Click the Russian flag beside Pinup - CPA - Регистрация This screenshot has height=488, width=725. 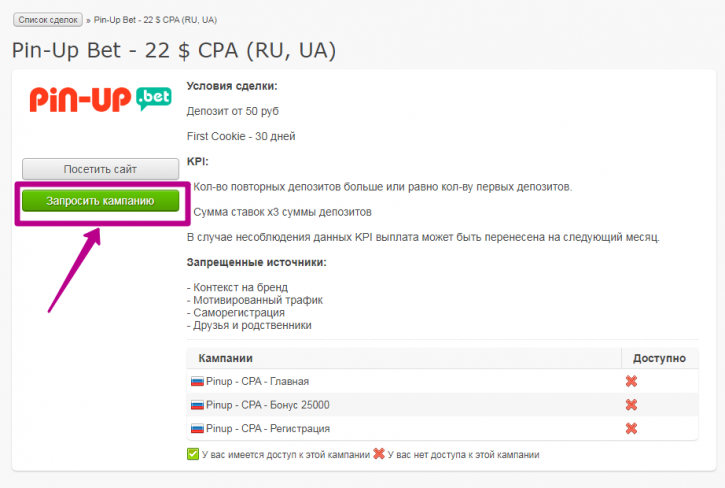[197, 429]
